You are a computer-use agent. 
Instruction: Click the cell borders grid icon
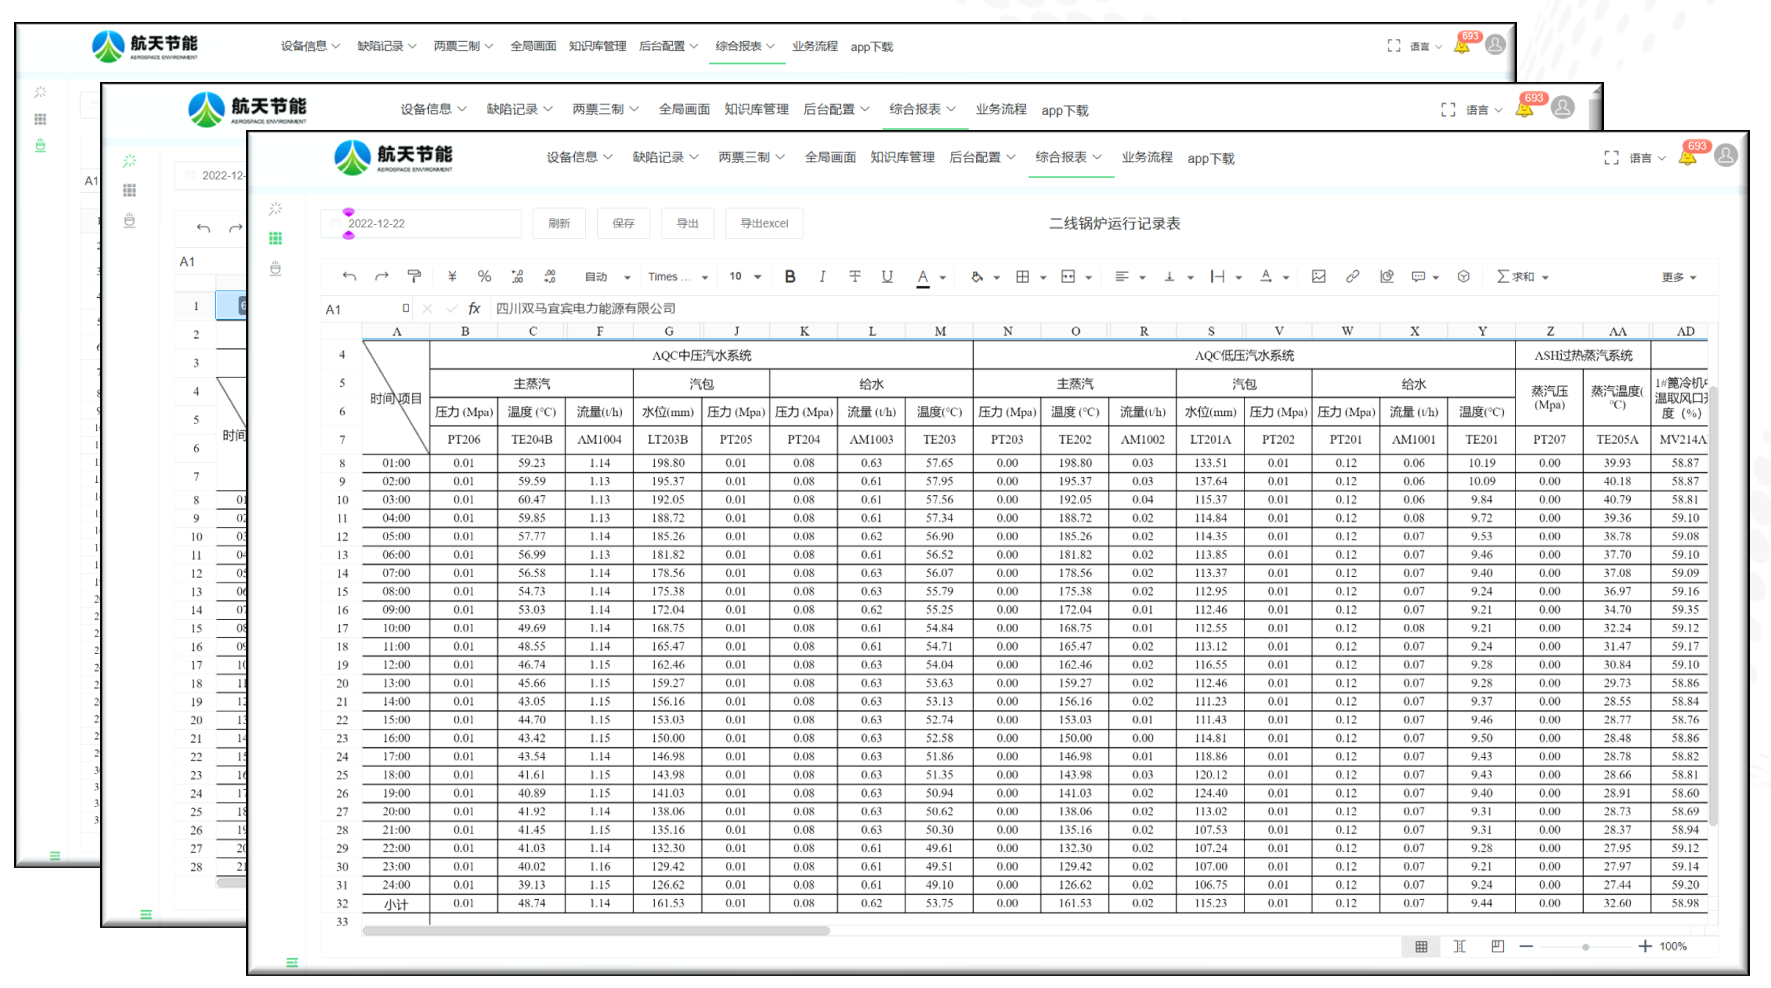[x=1022, y=277]
